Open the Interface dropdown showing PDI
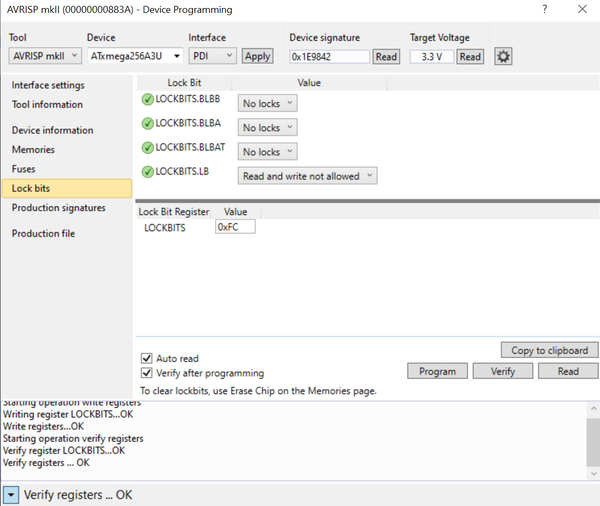The height and width of the screenshot is (506, 600). pyautogui.click(x=212, y=56)
